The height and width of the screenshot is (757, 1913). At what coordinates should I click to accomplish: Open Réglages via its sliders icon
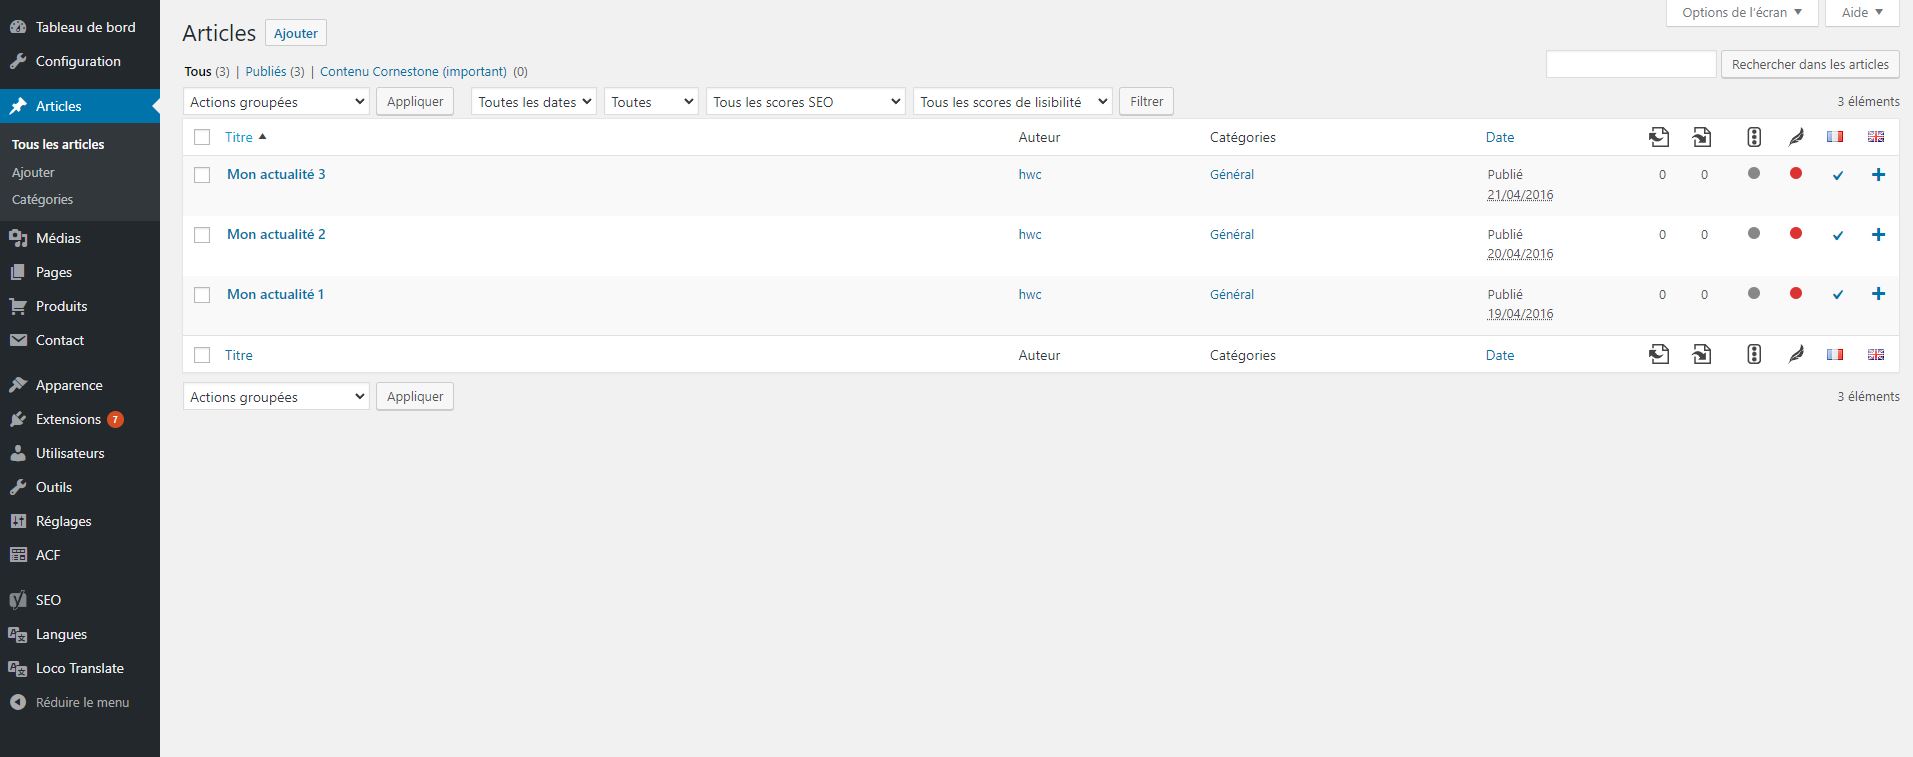[x=18, y=521]
